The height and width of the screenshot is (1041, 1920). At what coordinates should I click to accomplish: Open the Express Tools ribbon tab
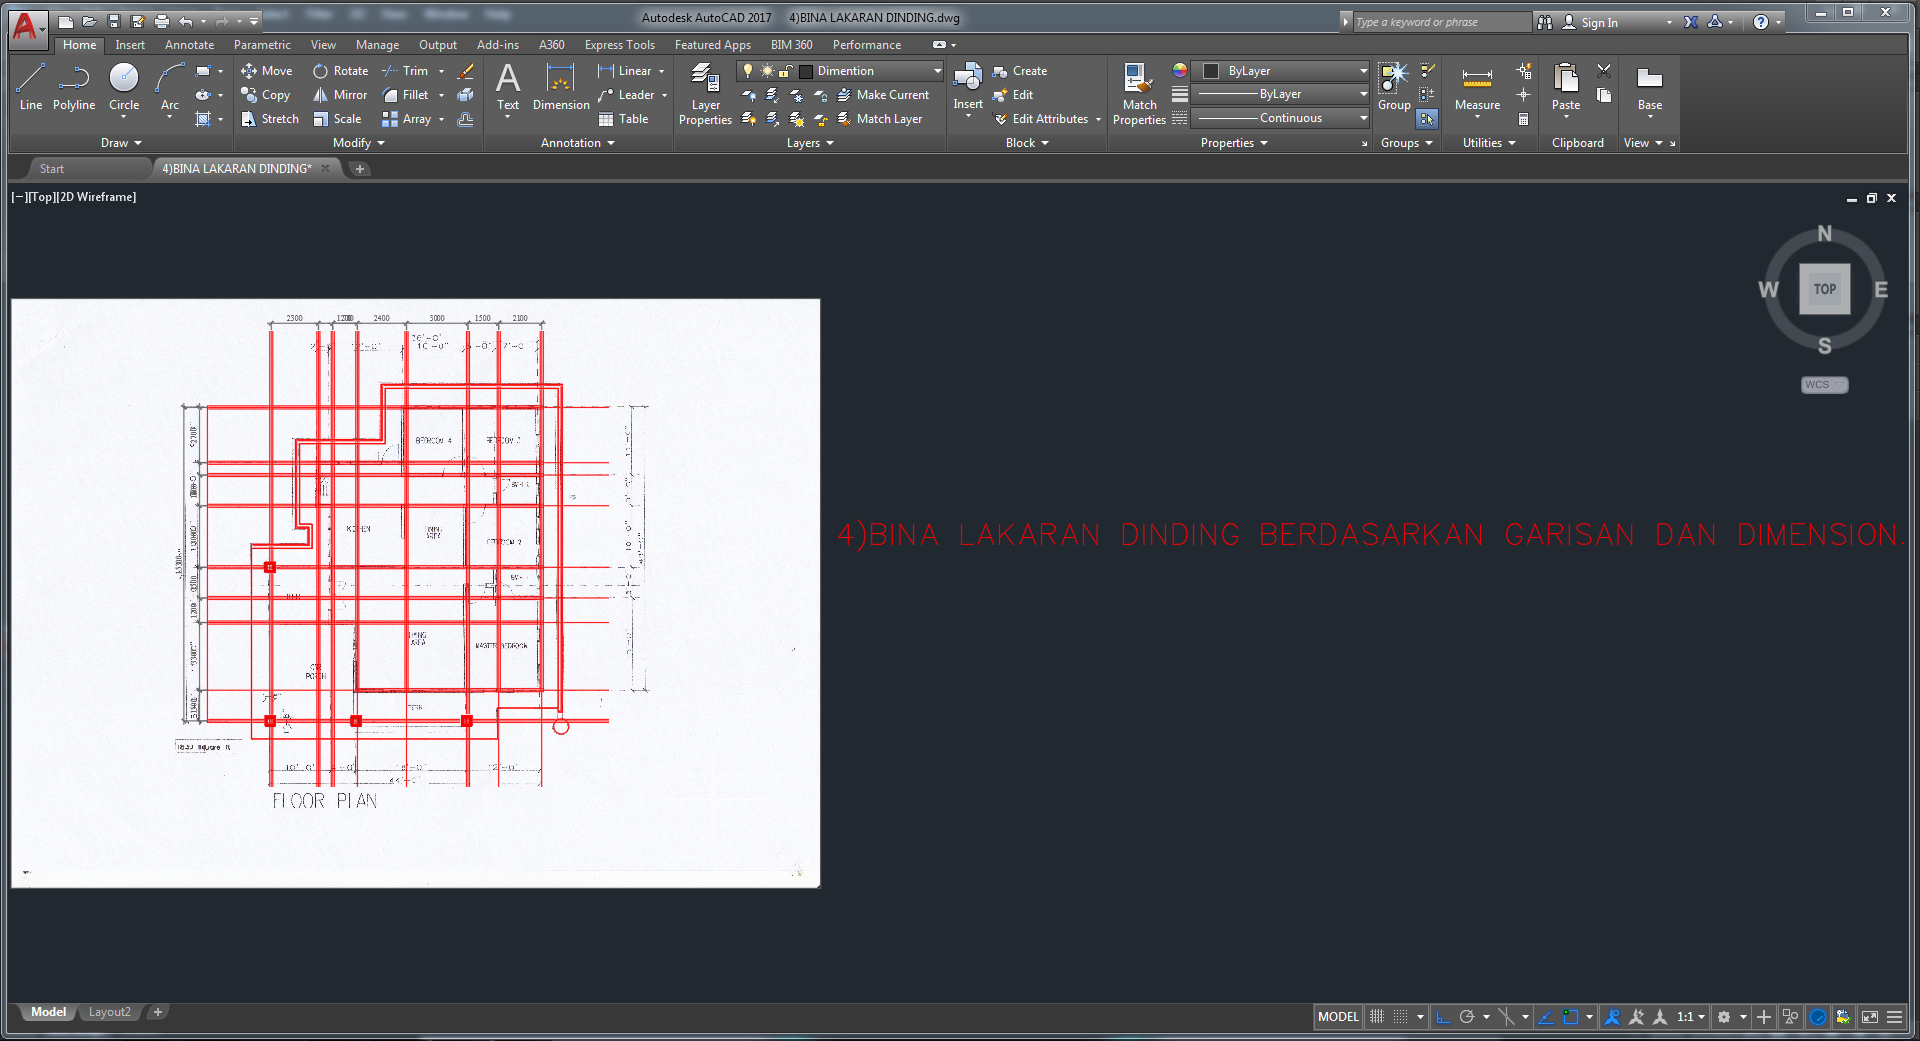[619, 45]
